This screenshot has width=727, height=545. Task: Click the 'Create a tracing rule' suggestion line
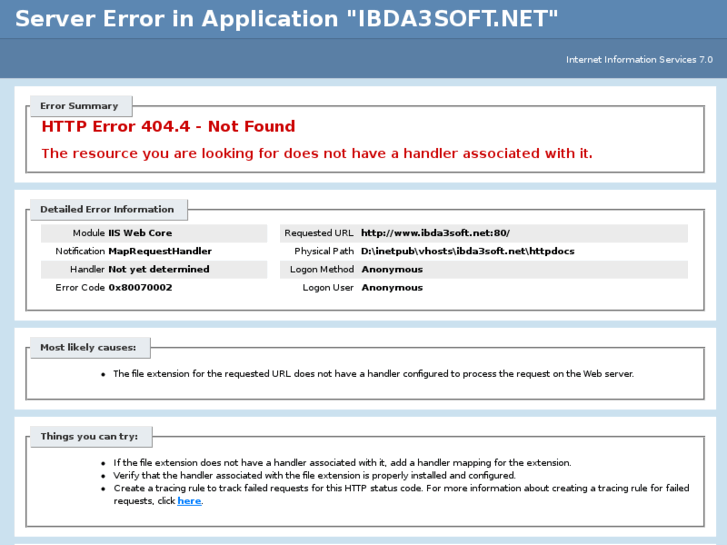pos(402,494)
